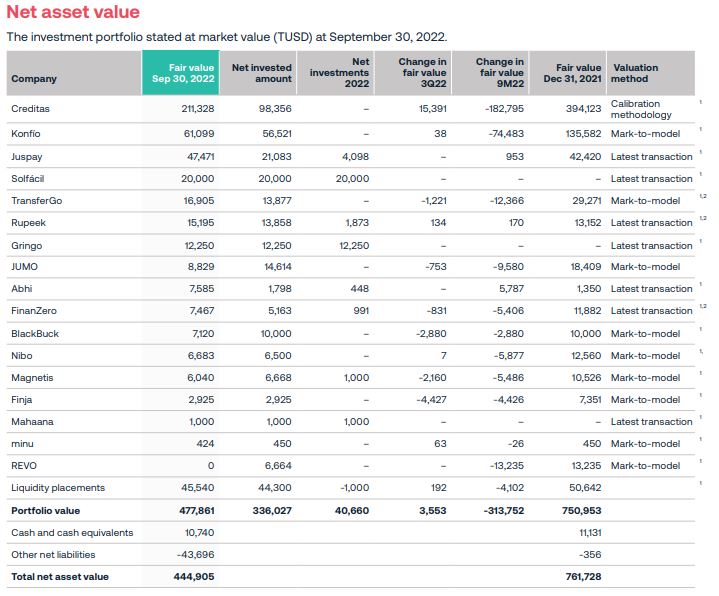Click the "Net asset value" heading
The height and width of the screenshot is (596, 719).
[x=74, y=13]
